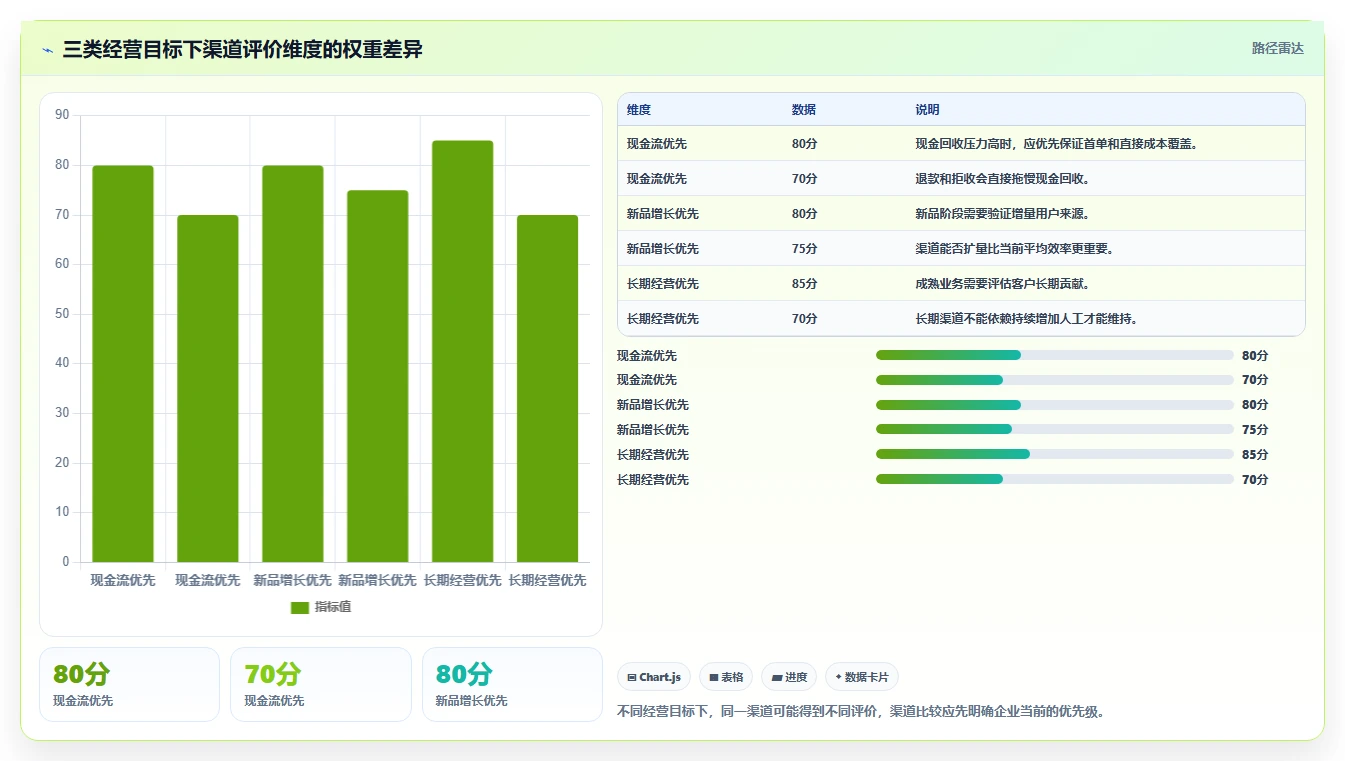The width and height of the screenshot is (1345, 761).
Task: Click the 现金流优先 70分 progress bar
Action: 1055,380
